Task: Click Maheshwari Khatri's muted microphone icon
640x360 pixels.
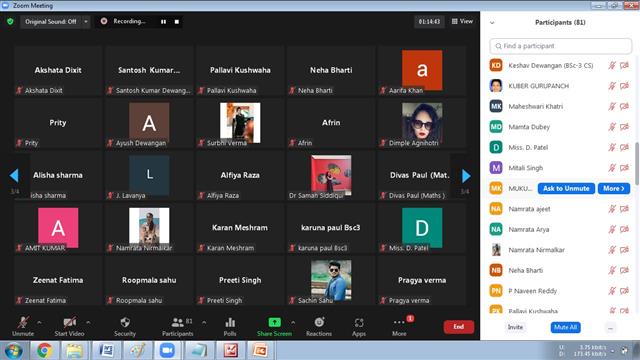Action: point(612,107)
